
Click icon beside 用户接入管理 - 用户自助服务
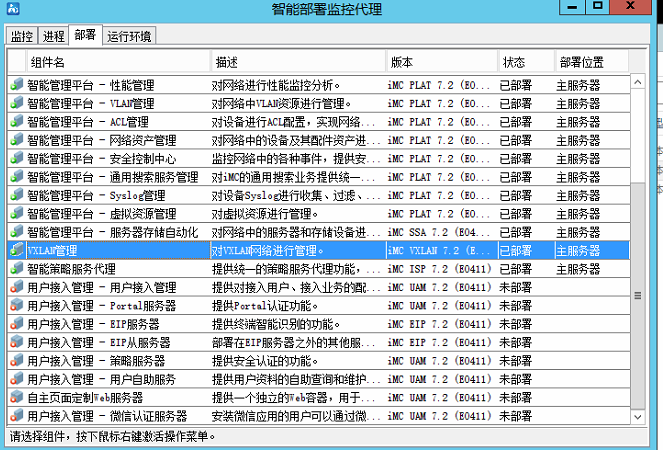click(16, 379)
